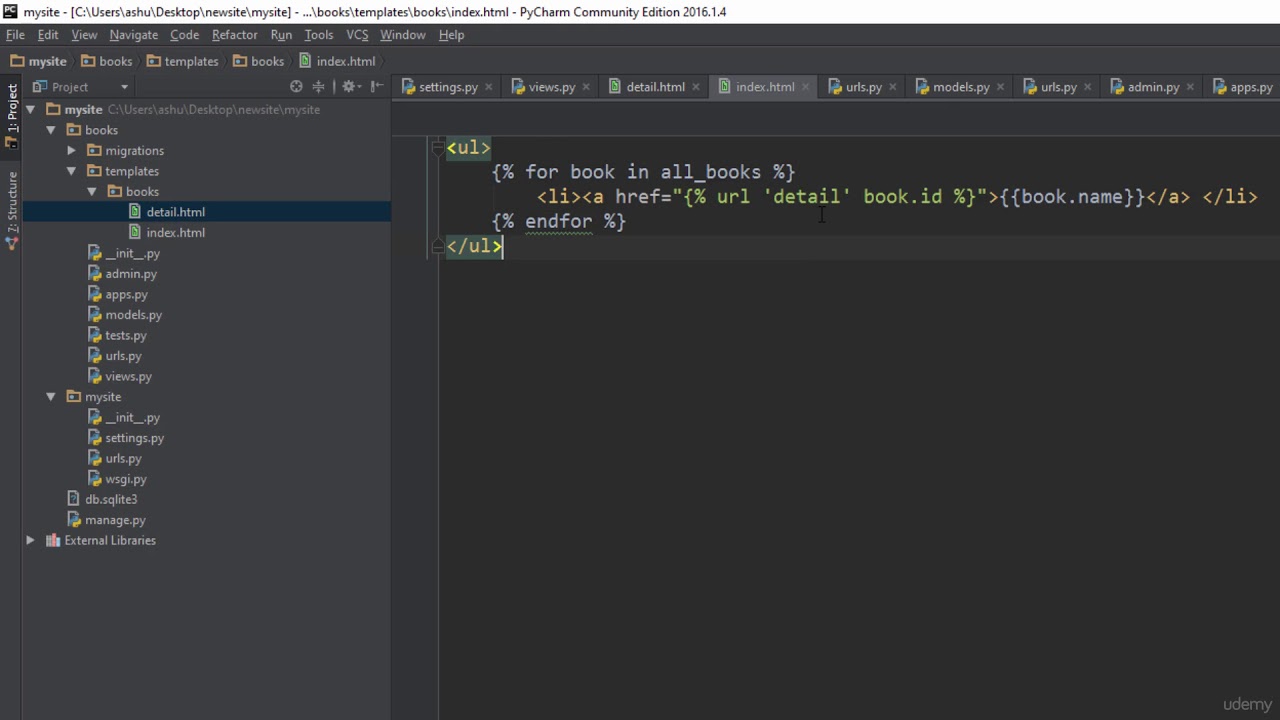1280x720 pixels.
Task: Toggle the 1: Project side tool button
Action: tap(12, 115)
